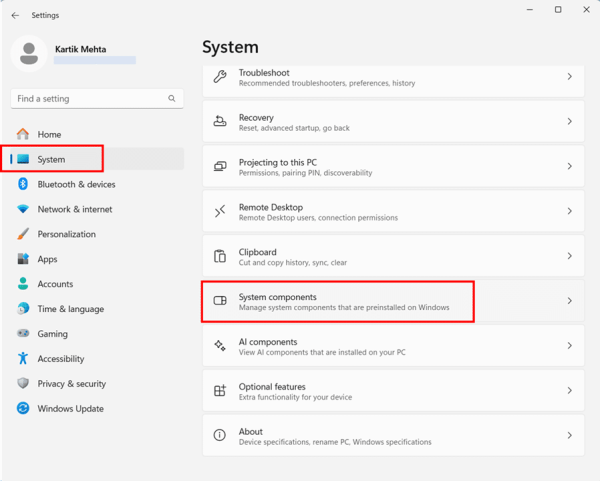Maximize the Settings window

[558, 10]
